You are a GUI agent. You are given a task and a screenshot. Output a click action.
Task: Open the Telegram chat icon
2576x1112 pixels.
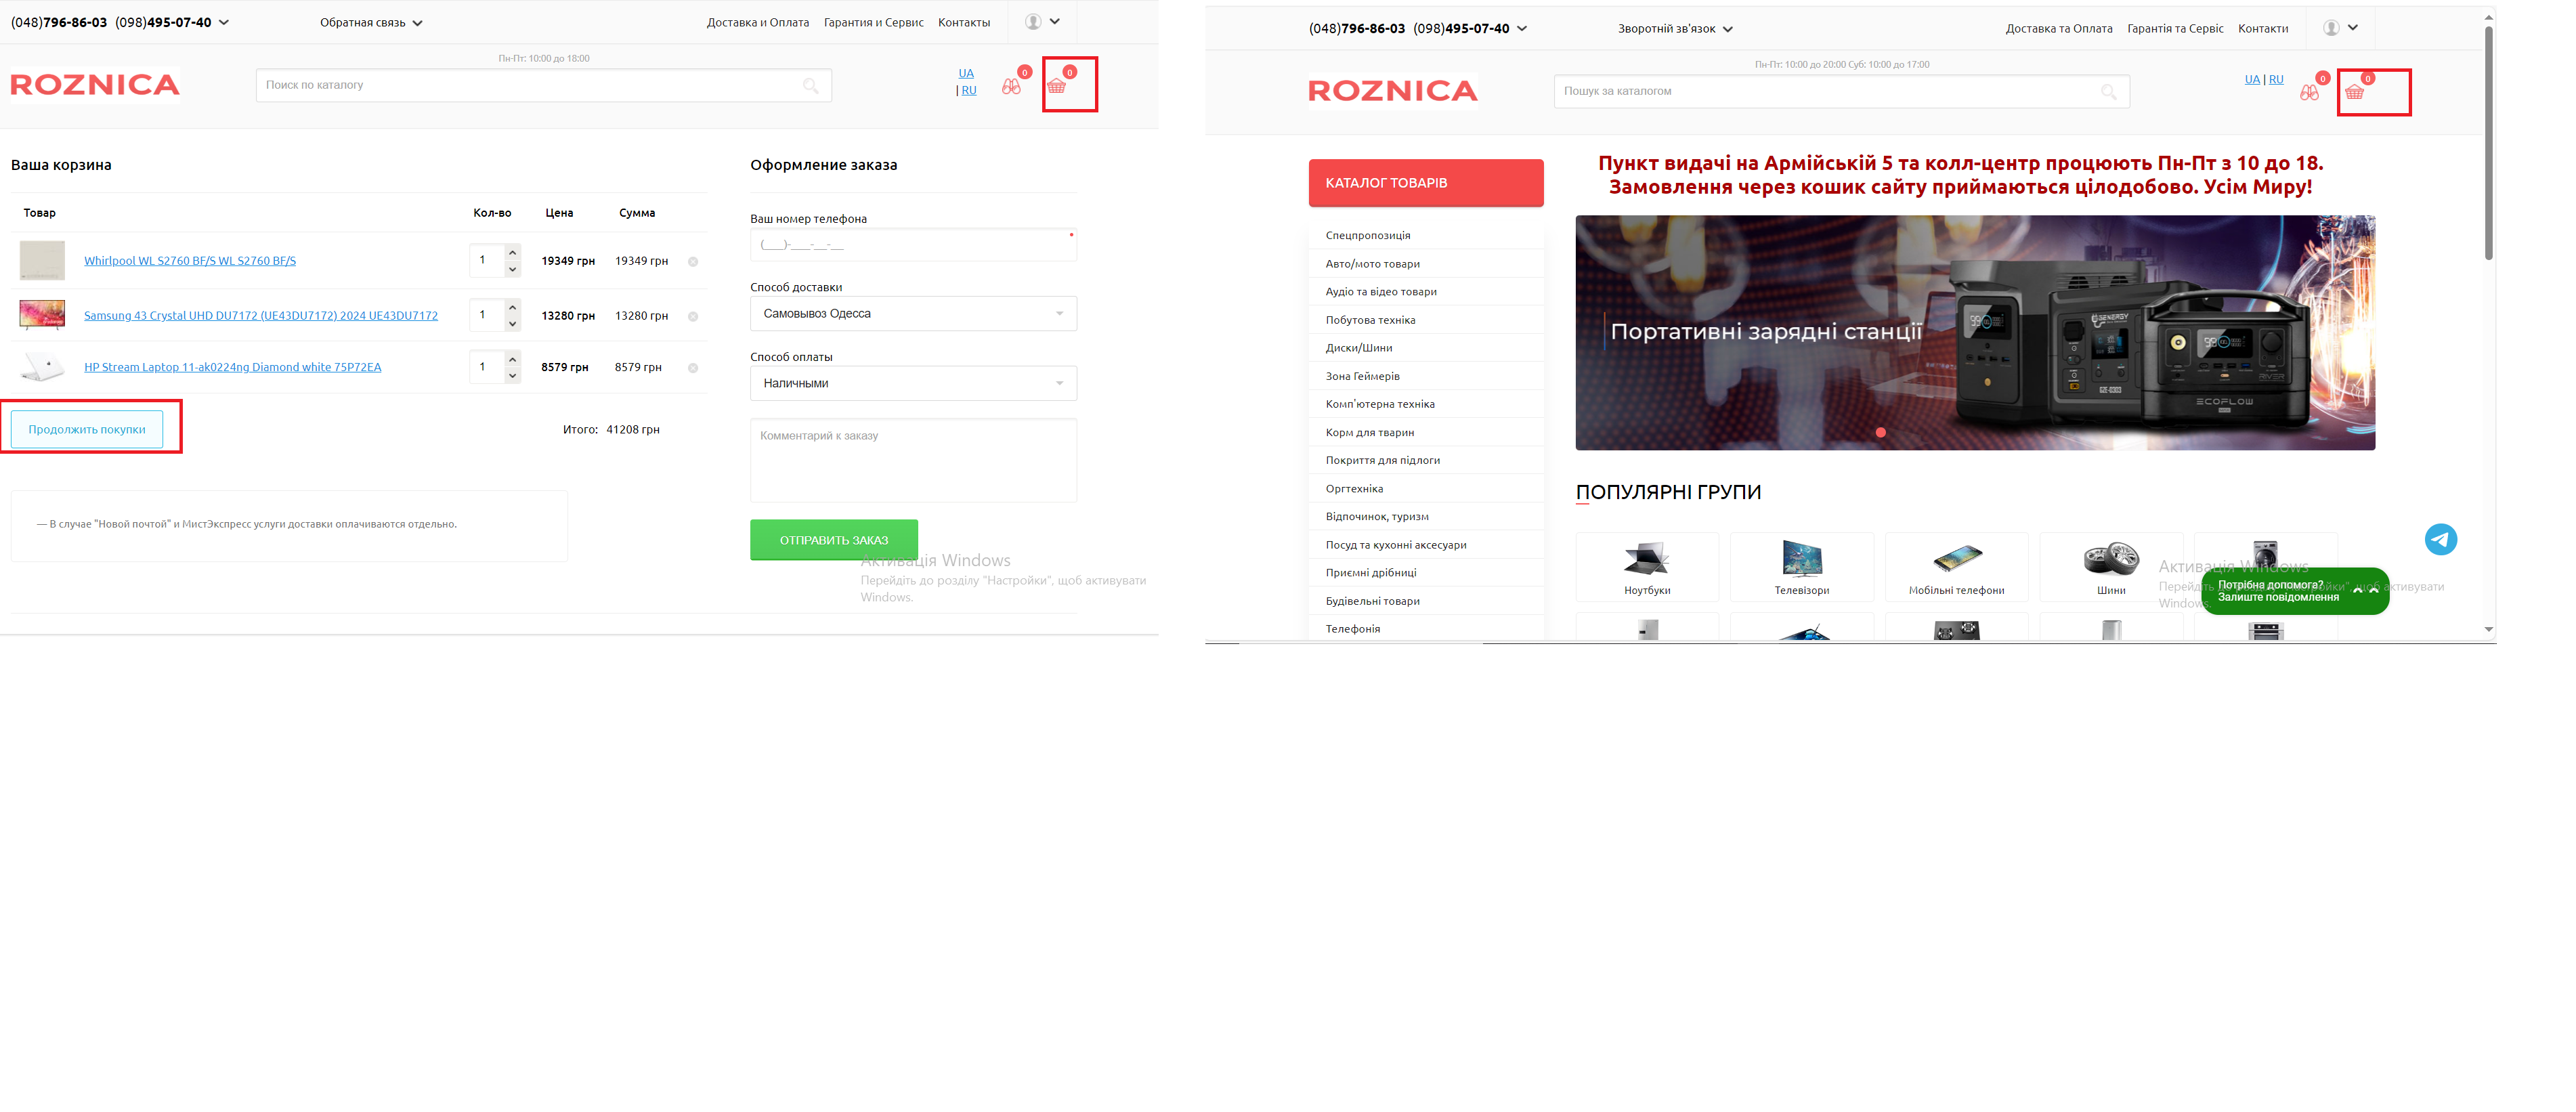point(2440,540)
